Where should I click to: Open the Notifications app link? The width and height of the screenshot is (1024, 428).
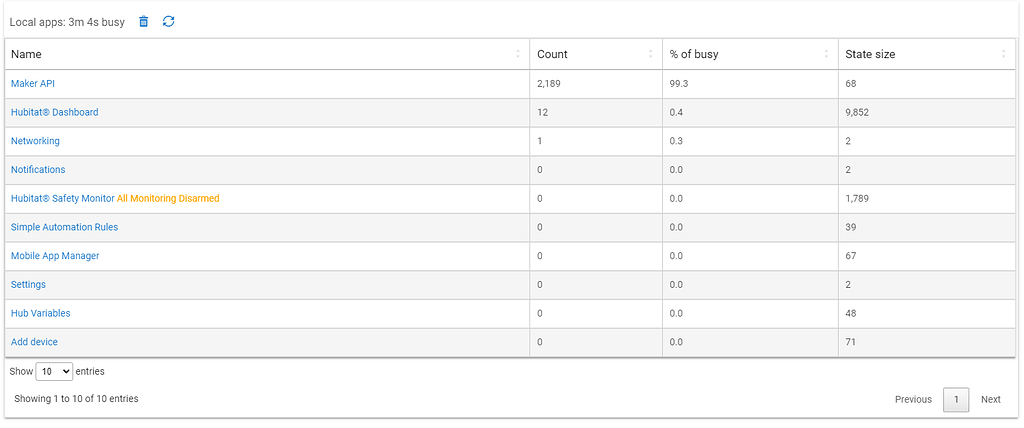(x=38, y=170)
